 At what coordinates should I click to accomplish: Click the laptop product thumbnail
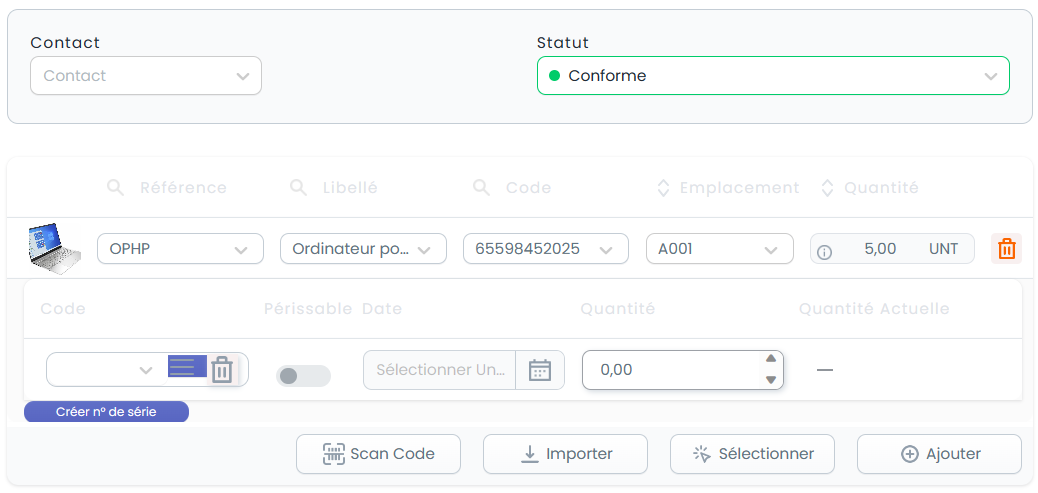coord(53,249)
